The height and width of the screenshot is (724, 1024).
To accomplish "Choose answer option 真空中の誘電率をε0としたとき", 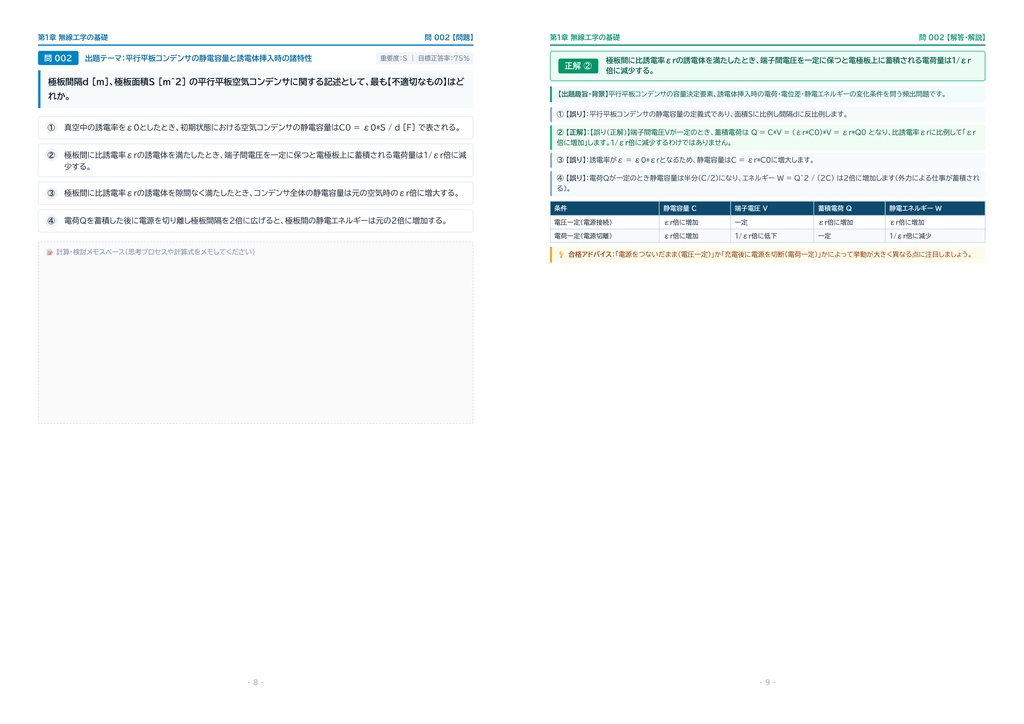I will [256, 128].
